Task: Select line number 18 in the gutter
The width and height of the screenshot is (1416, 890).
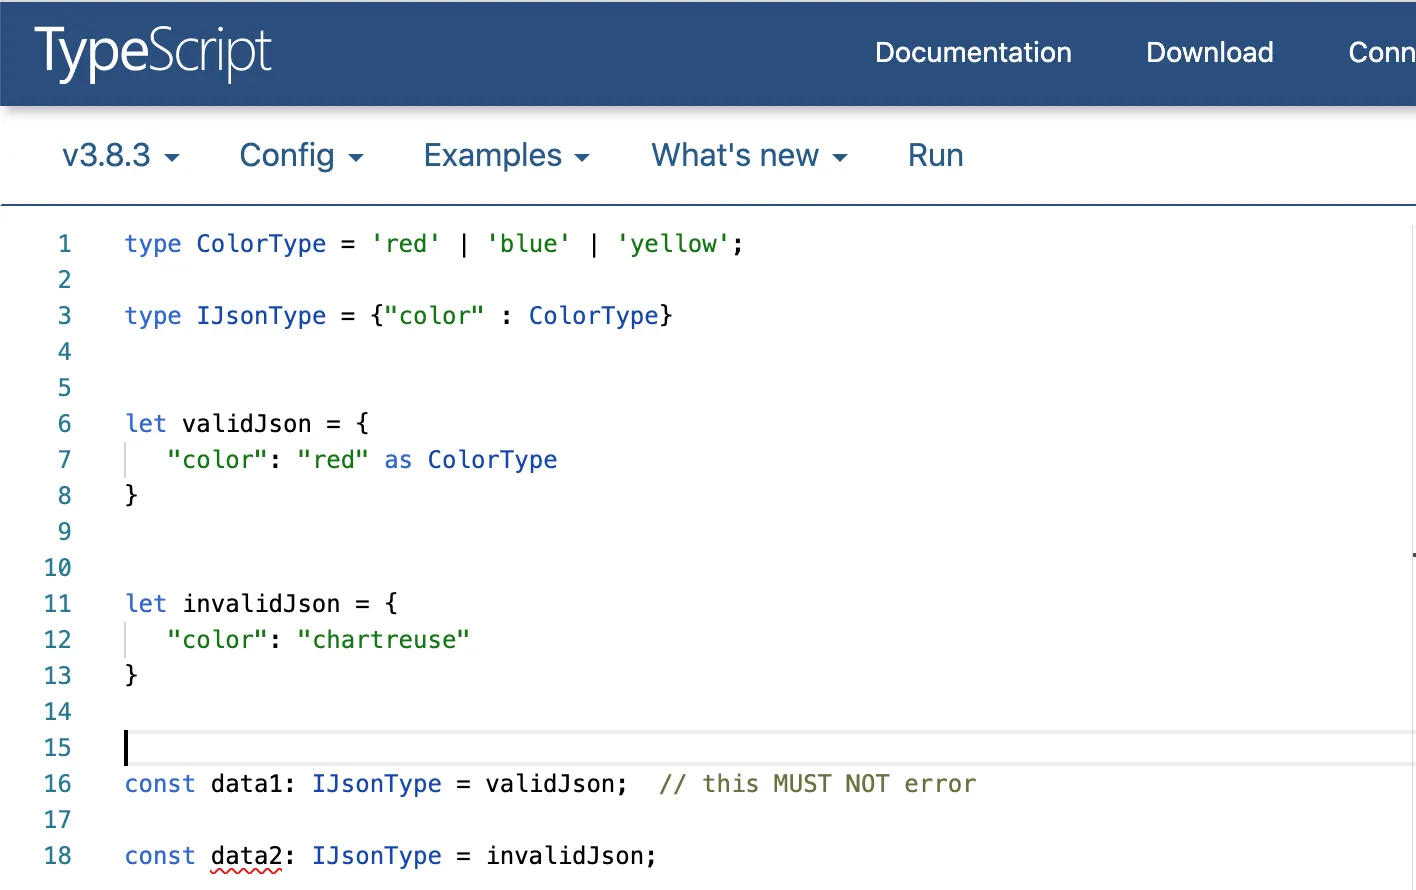Action: (x=58, y=856)
